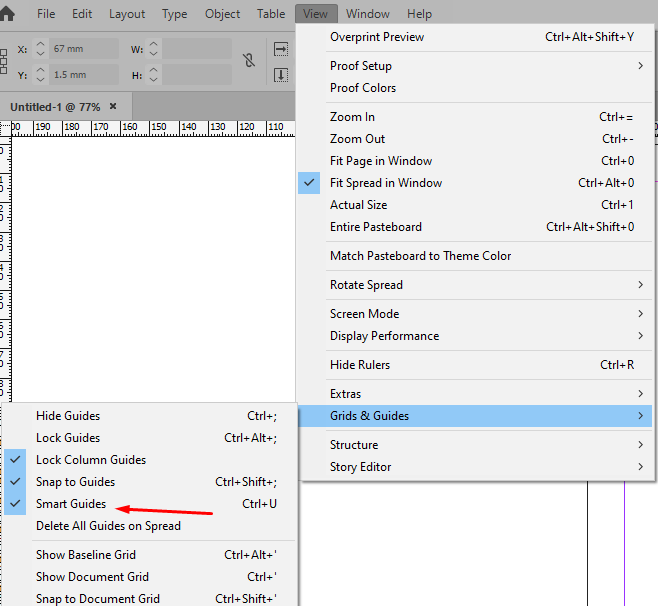
Task: Uncheck Lock Column Guides
Action: [149, 460]
